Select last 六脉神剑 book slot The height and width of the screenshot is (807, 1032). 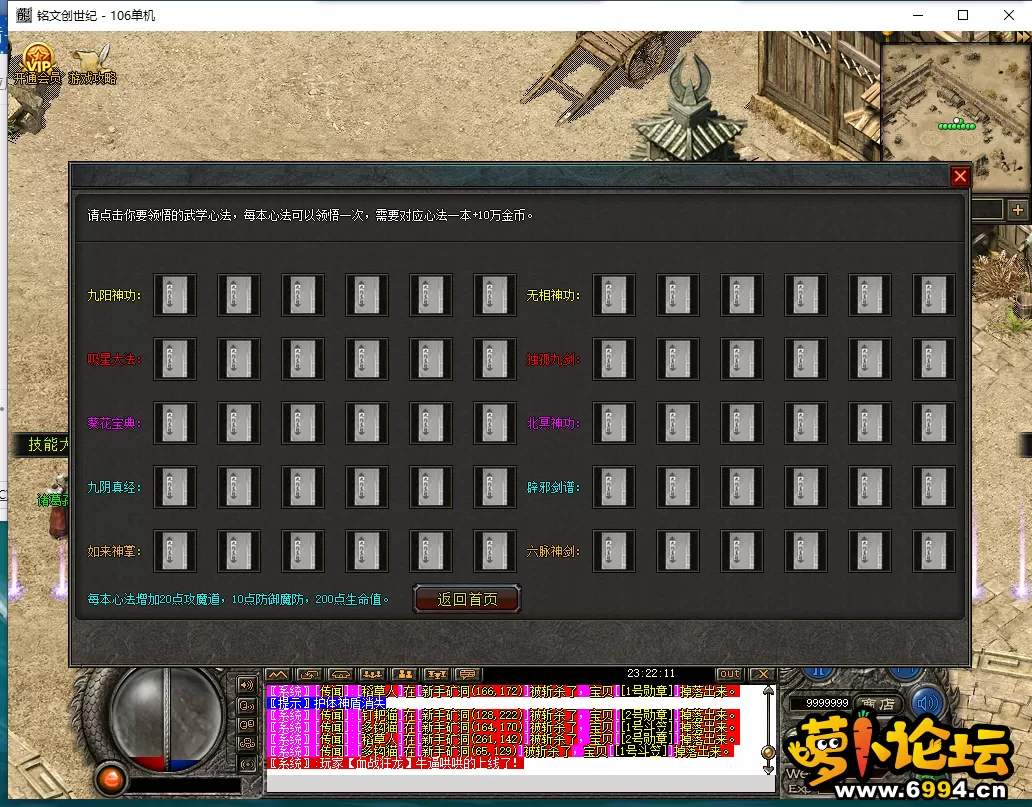(x=934, y=550)
